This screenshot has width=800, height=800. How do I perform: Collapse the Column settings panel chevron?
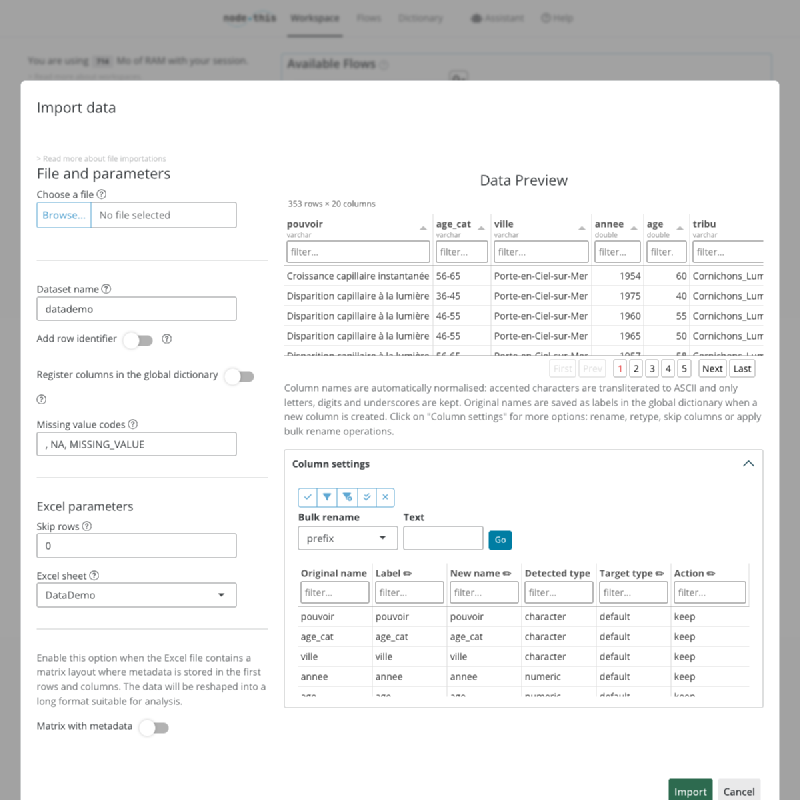pos(748,464)
